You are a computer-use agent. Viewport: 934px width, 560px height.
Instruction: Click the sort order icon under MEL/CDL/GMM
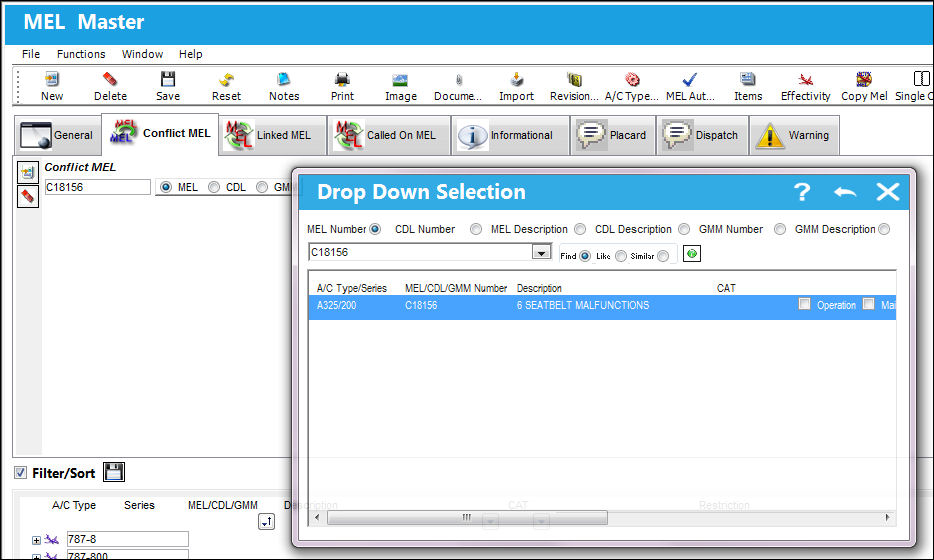[x=266, y=521]
